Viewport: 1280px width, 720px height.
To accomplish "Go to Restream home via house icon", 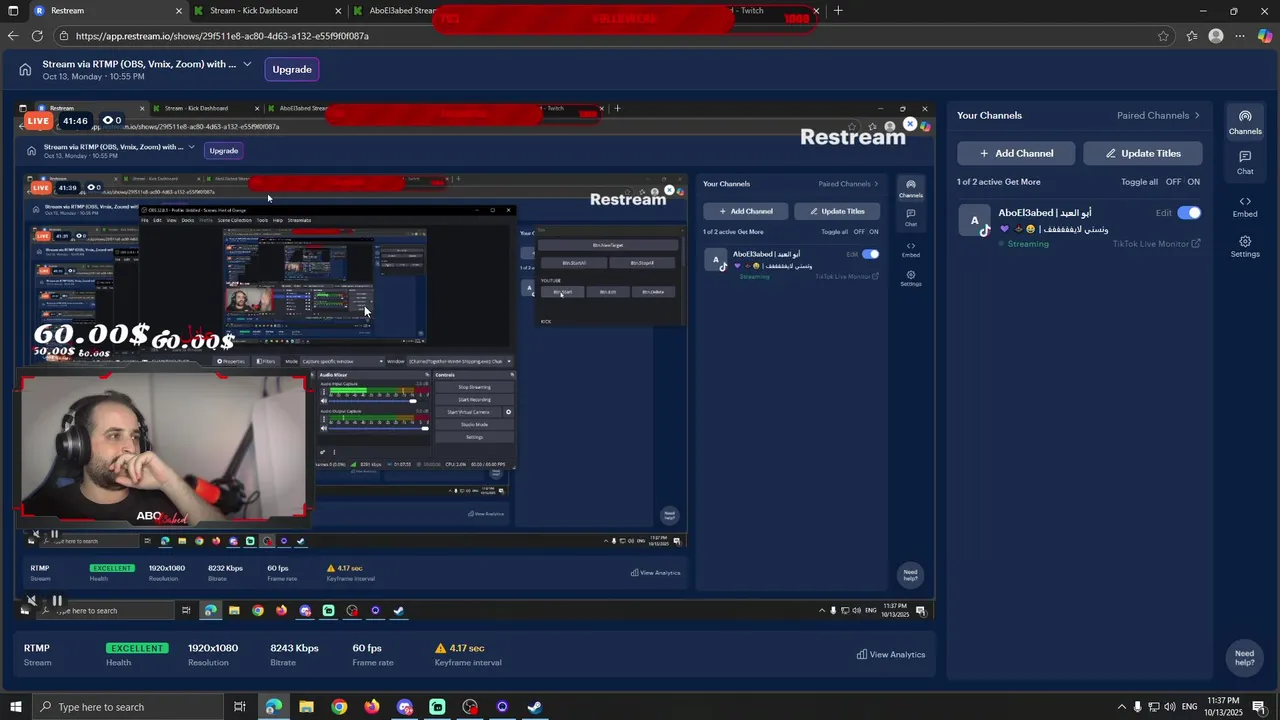I will (x=25, y=69).
